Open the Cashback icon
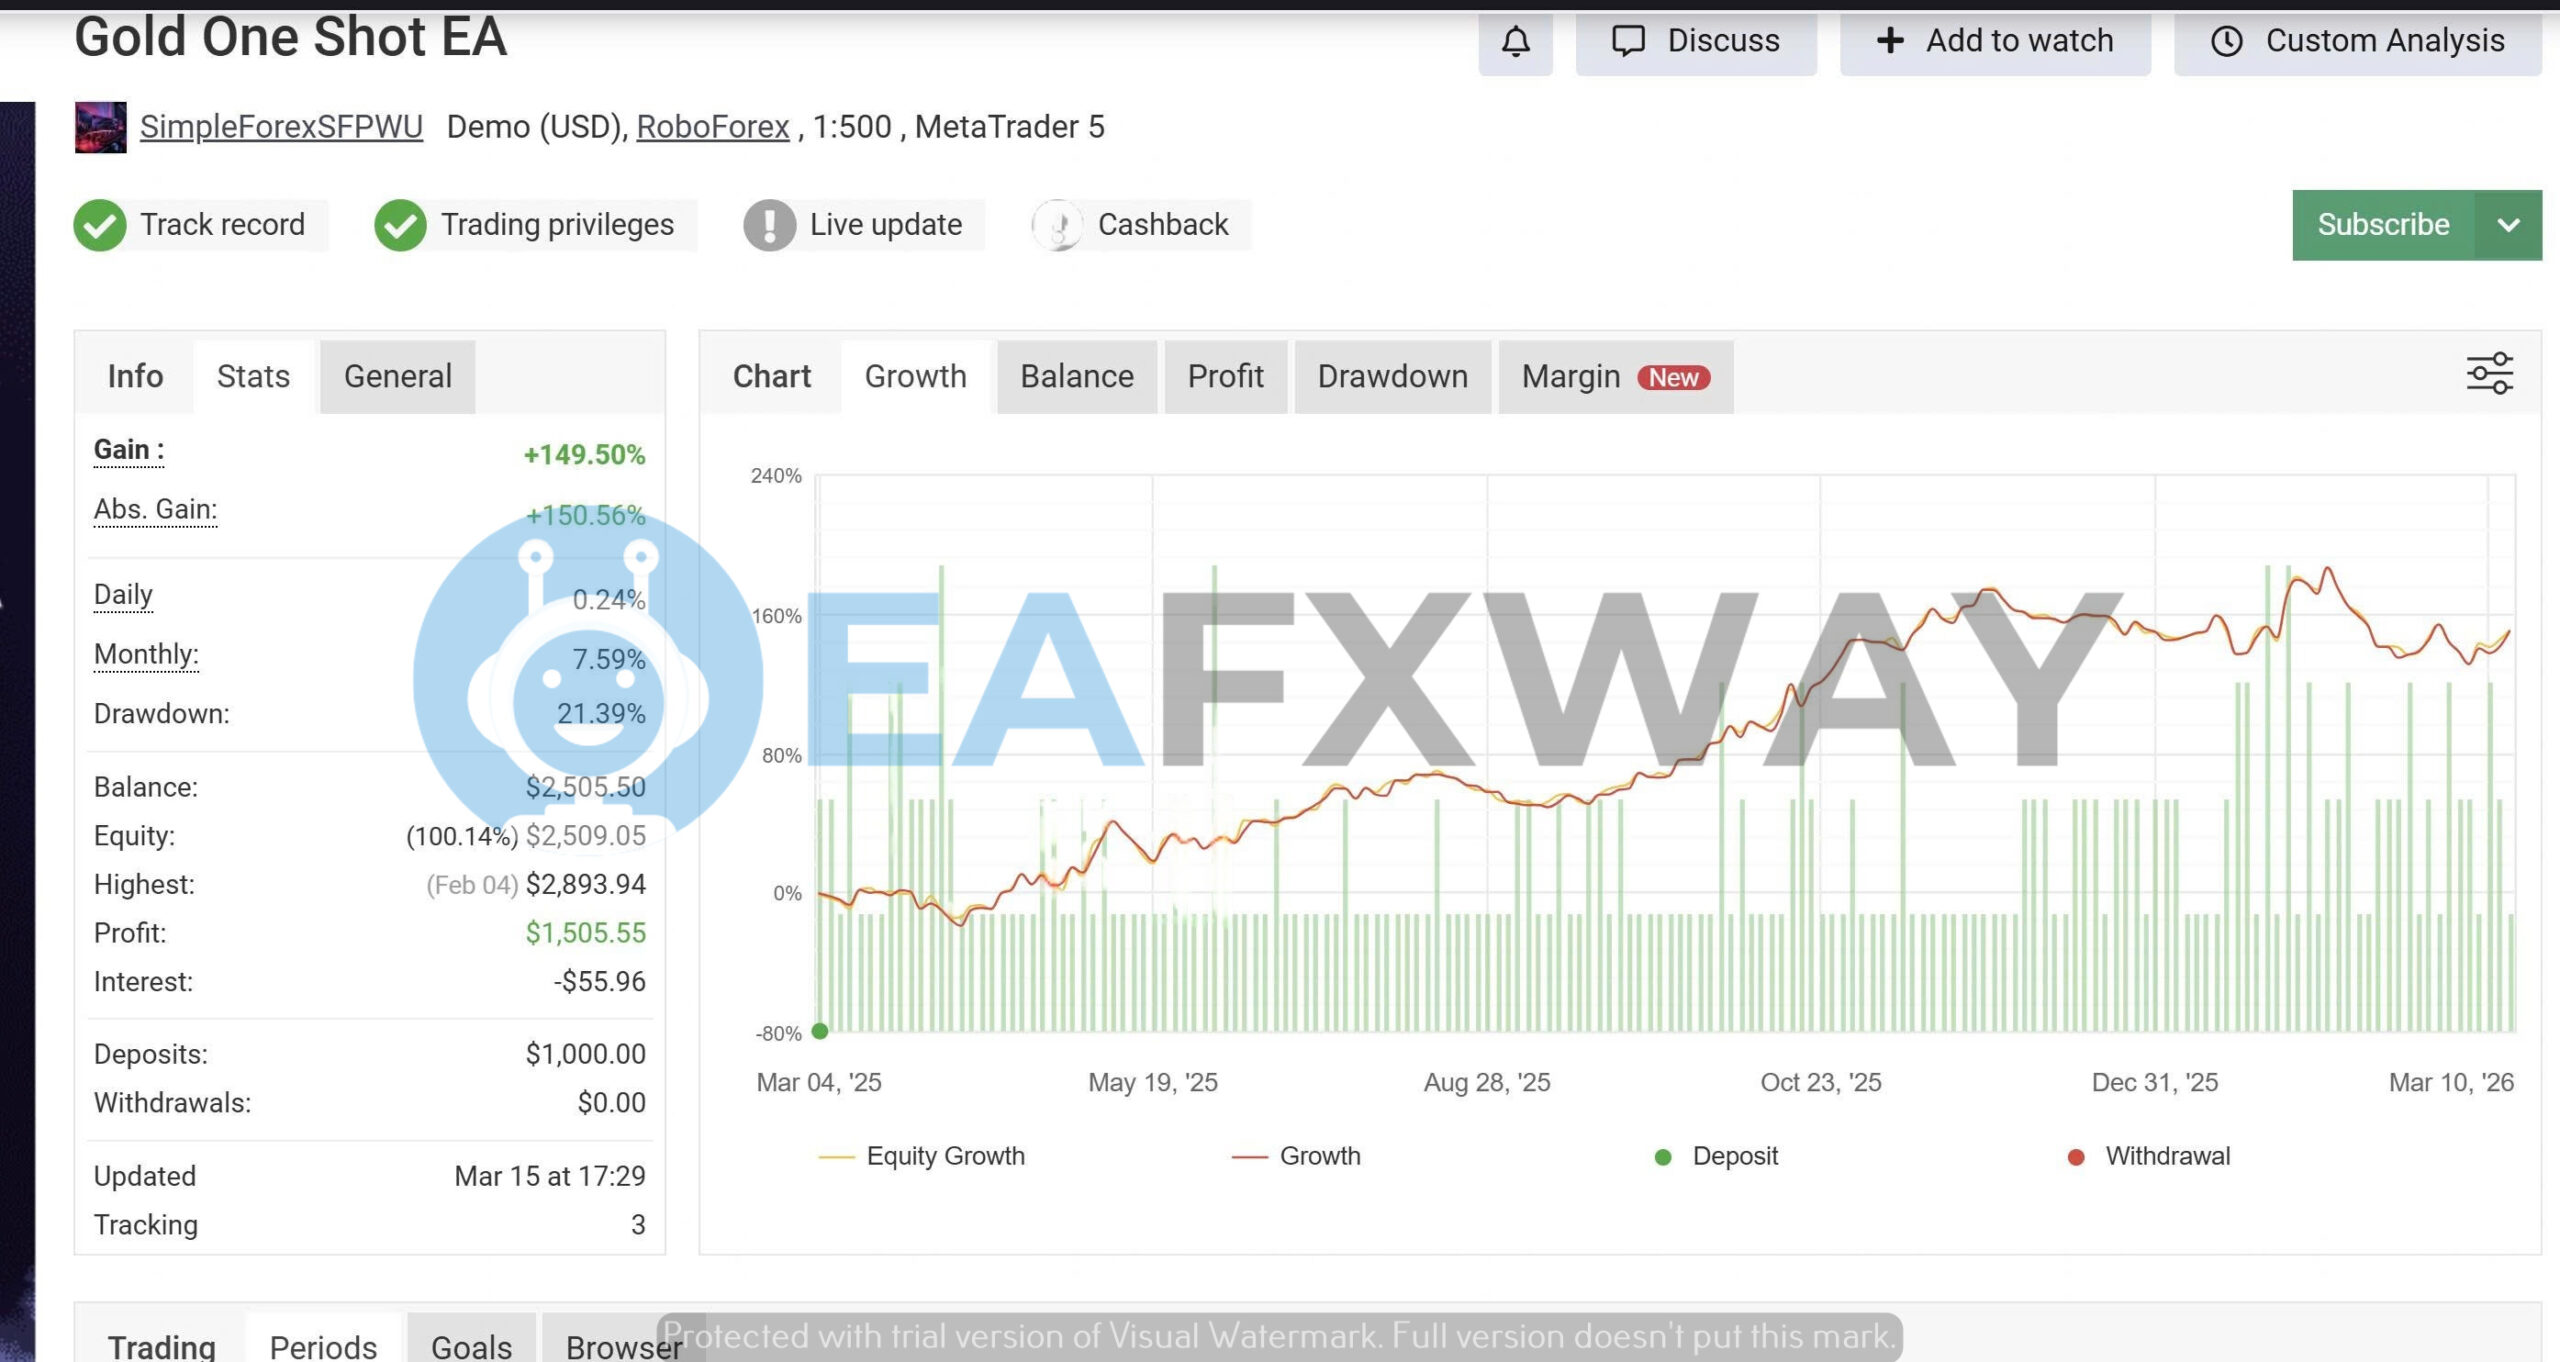The image size is (2560, 1362). pyautogui.click(x=1057, y=224)
